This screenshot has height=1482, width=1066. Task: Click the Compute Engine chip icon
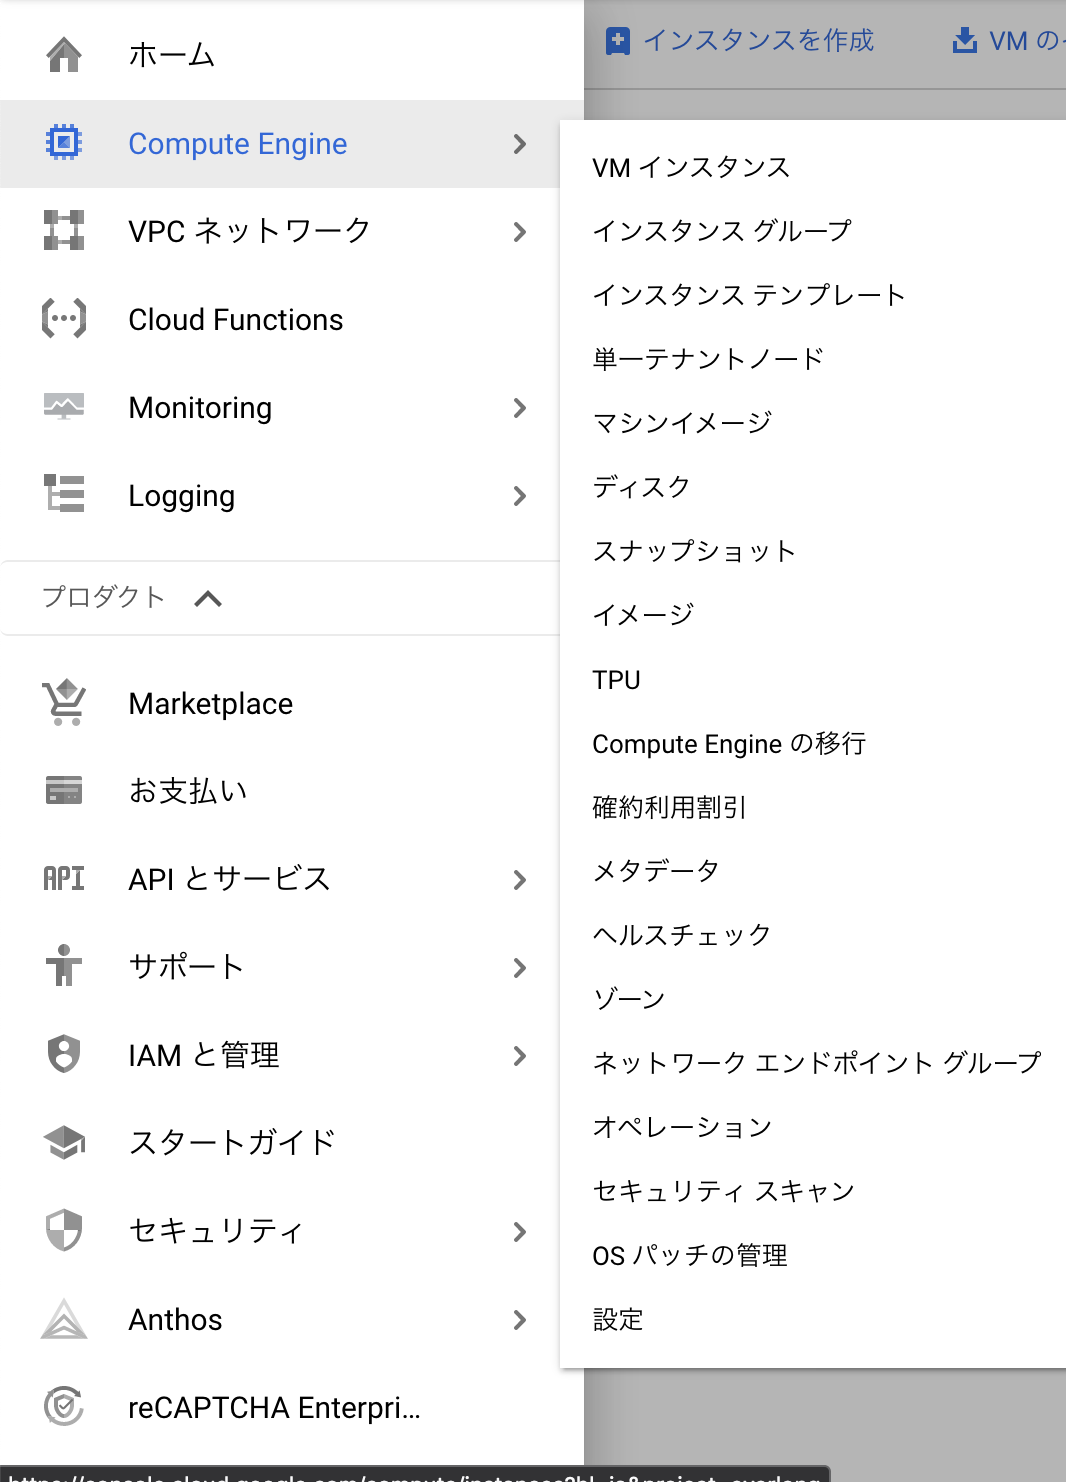click(64, 143)
